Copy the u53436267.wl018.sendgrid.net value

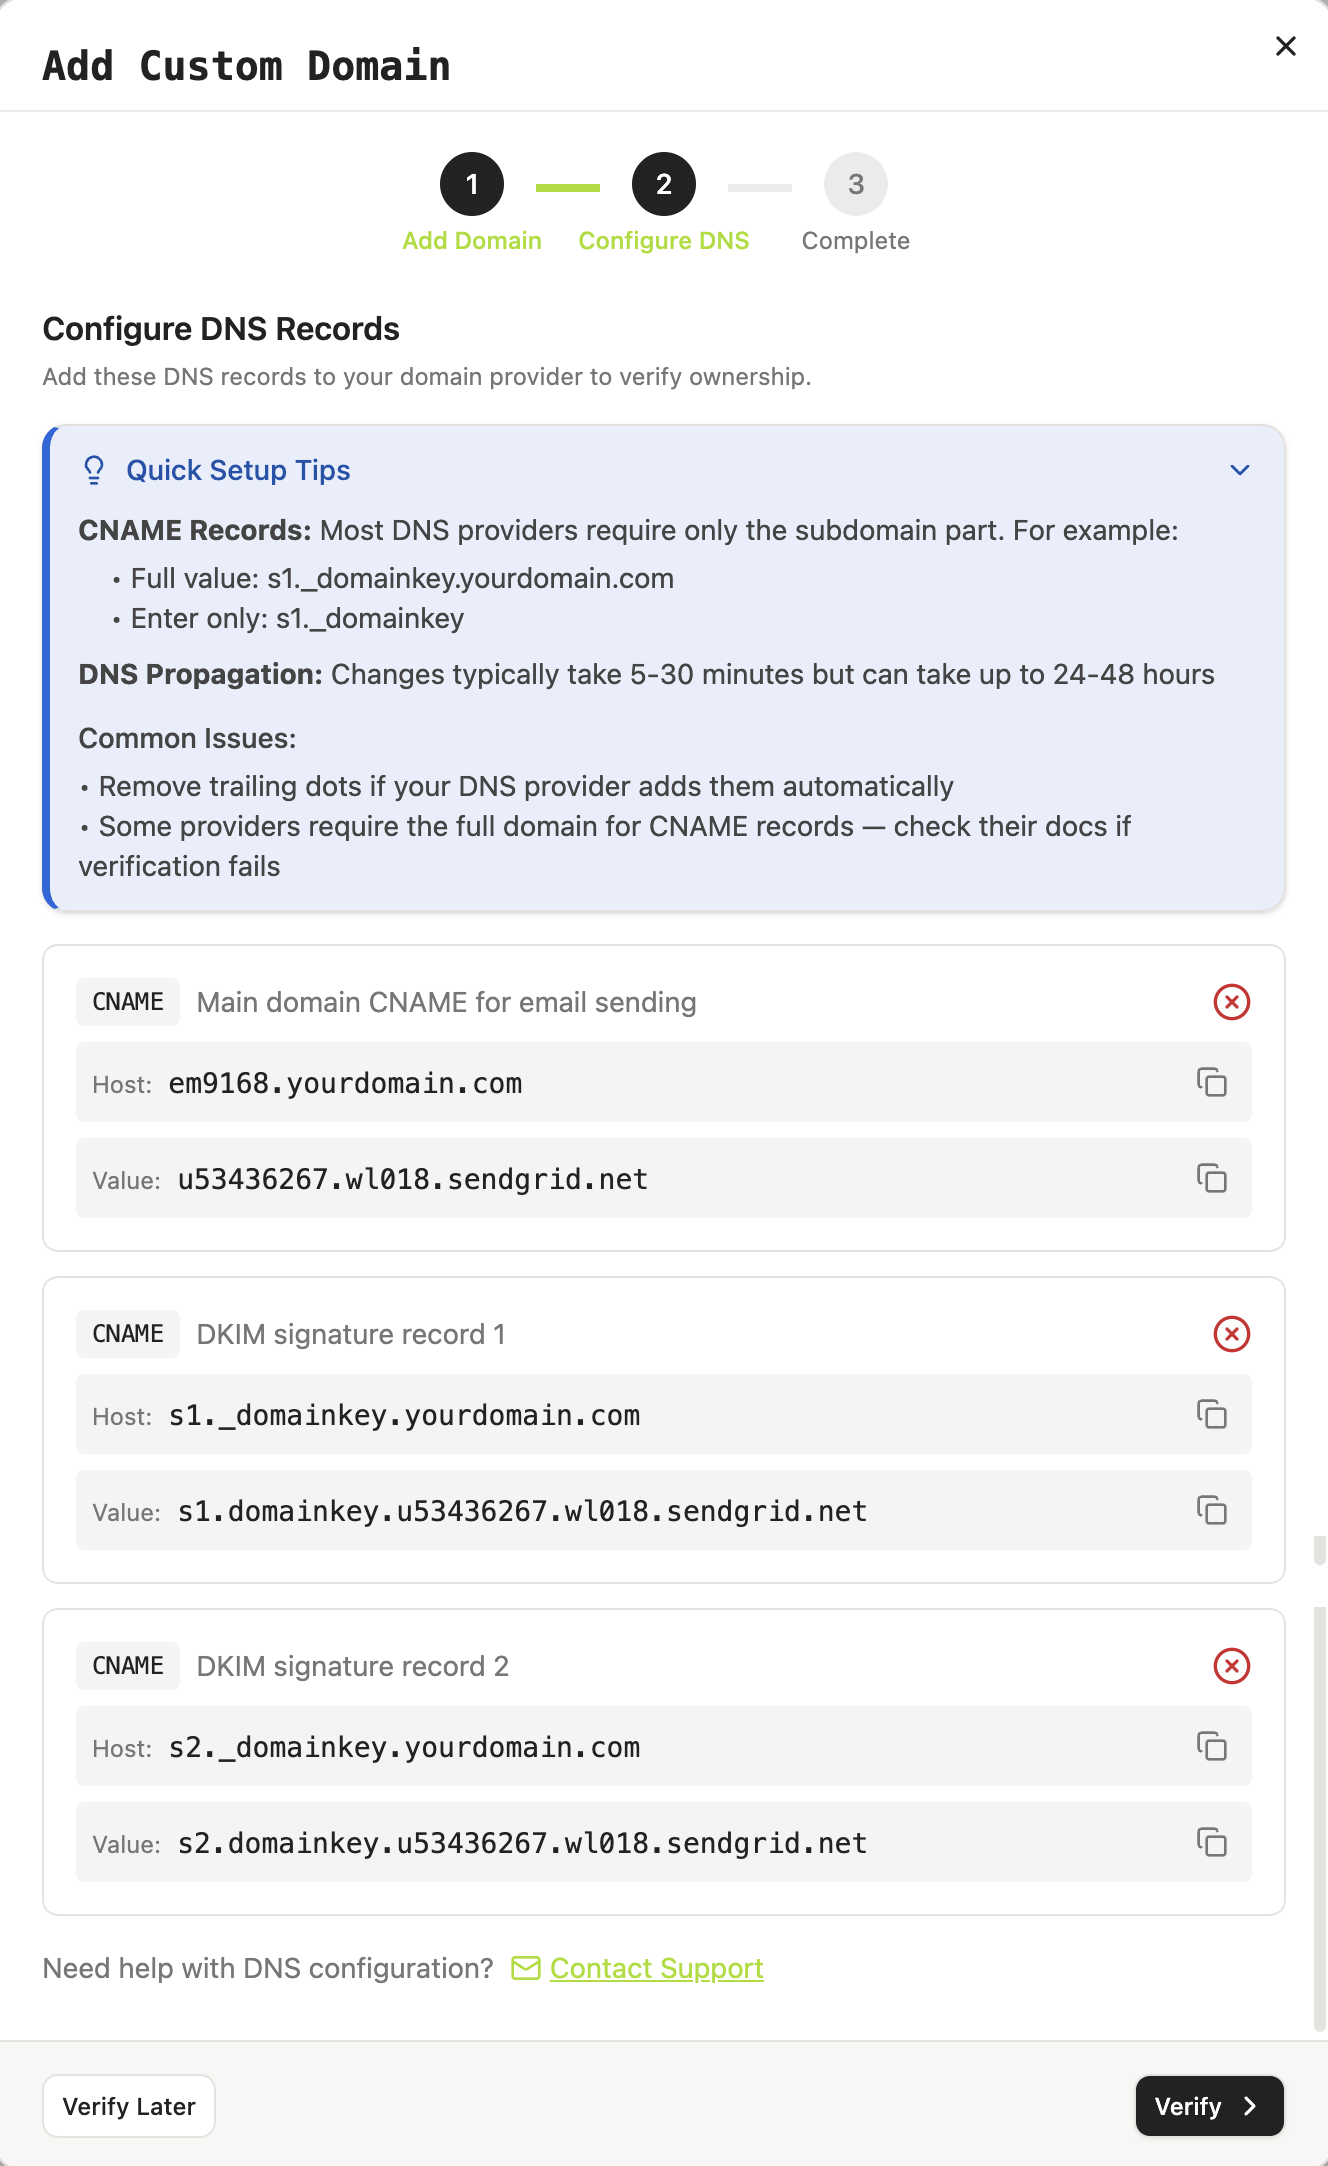pyautogui.click(x=1212, y=1178)
